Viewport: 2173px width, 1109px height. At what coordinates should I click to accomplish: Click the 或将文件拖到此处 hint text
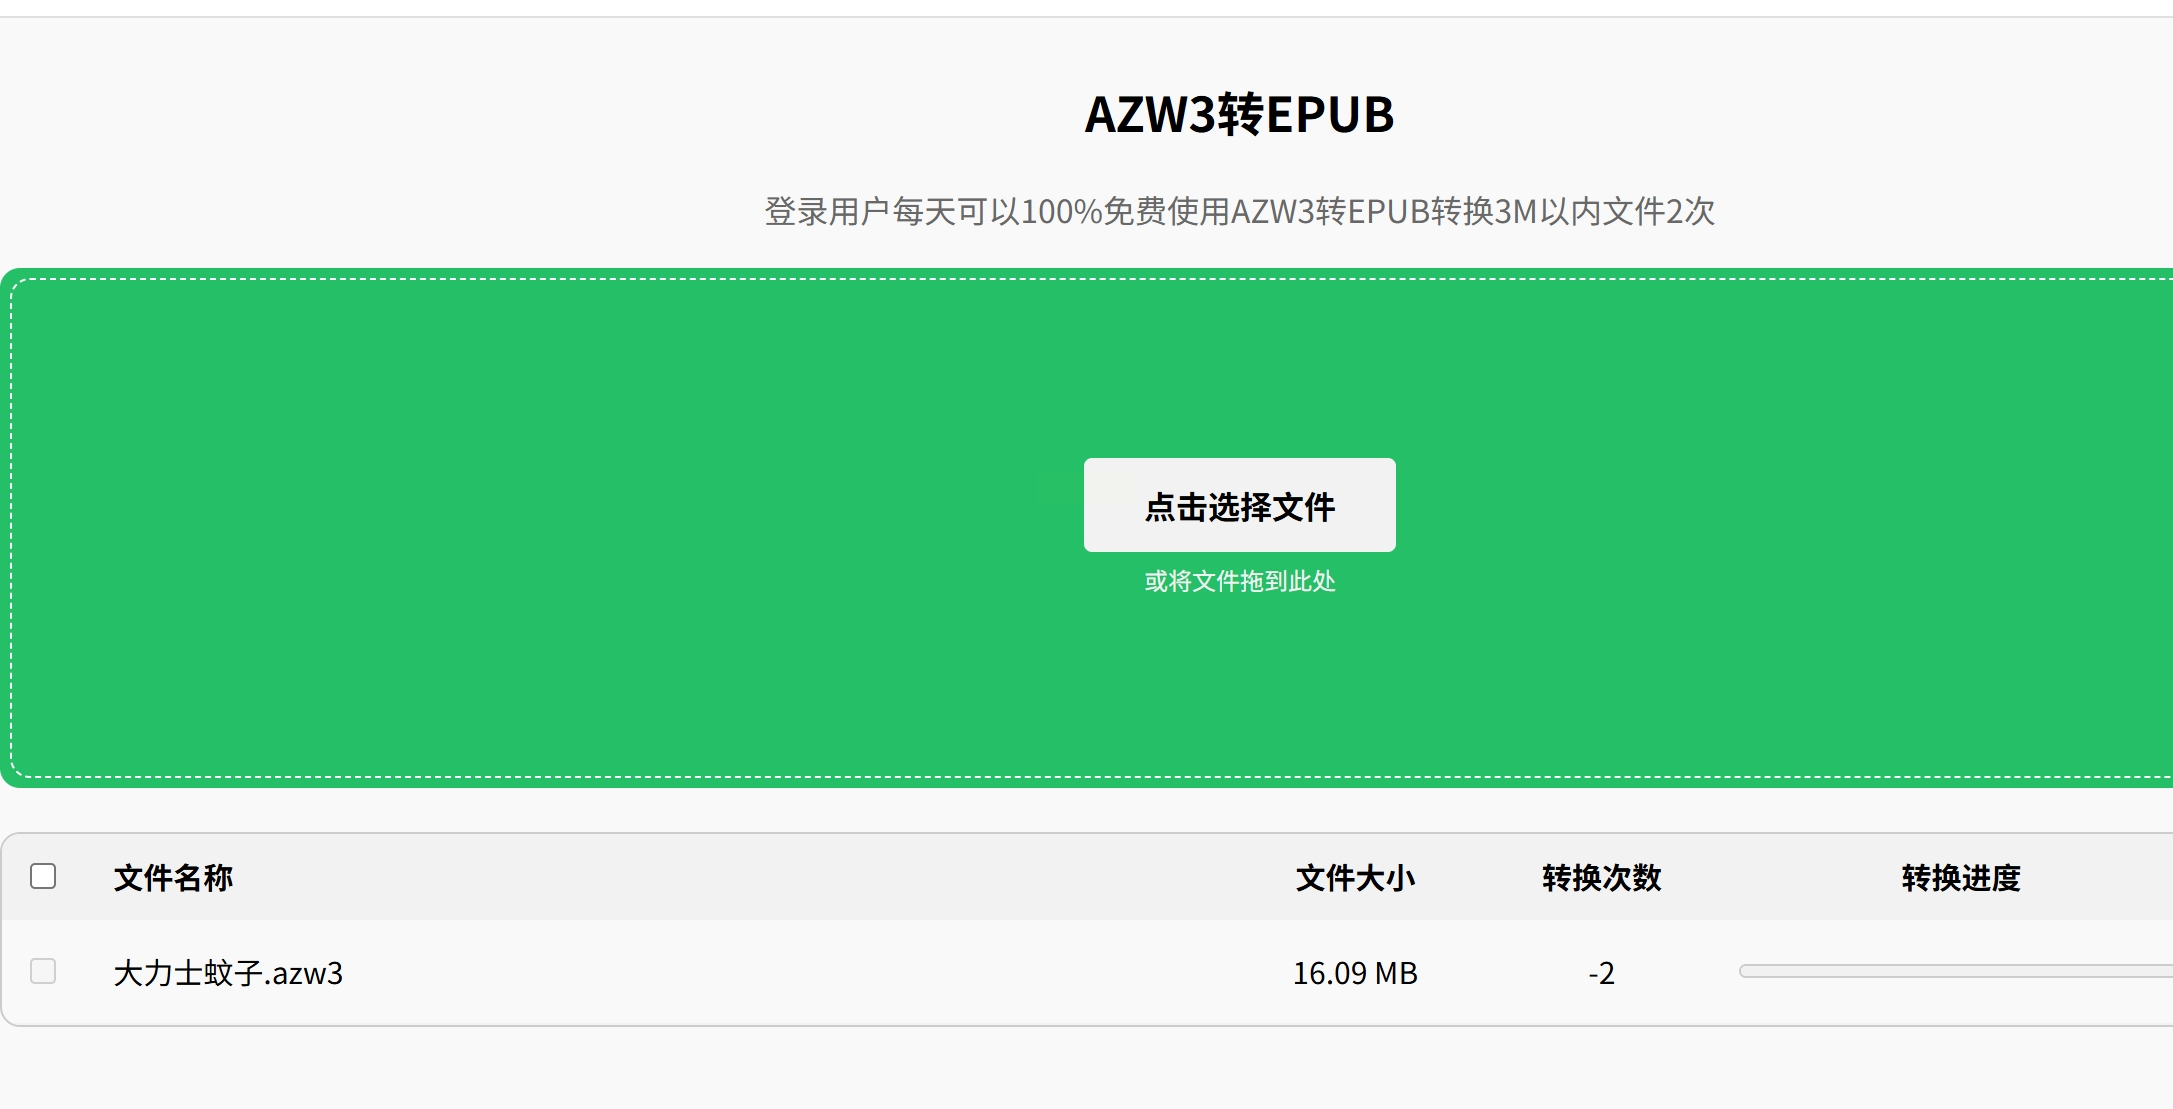[1239, 581]
